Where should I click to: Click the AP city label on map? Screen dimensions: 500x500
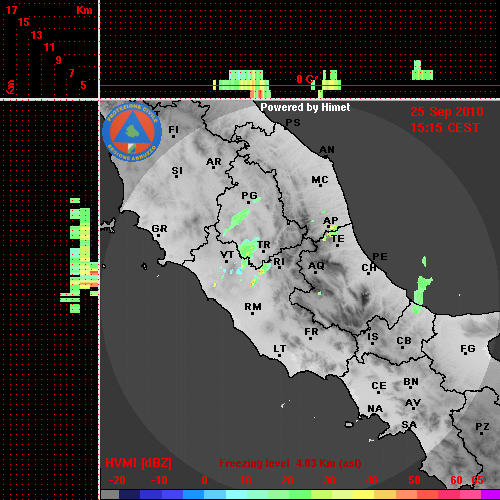[331, 220]
